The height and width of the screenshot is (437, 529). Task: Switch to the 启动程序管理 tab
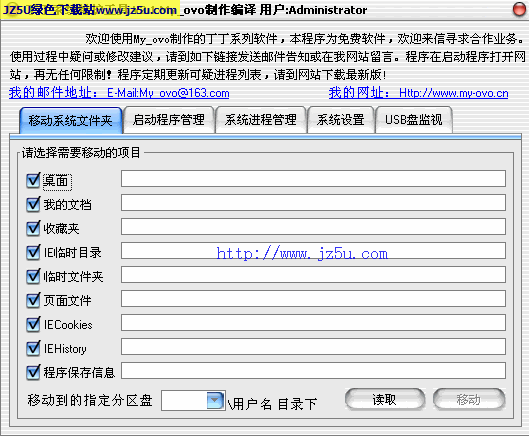(169, 120)
